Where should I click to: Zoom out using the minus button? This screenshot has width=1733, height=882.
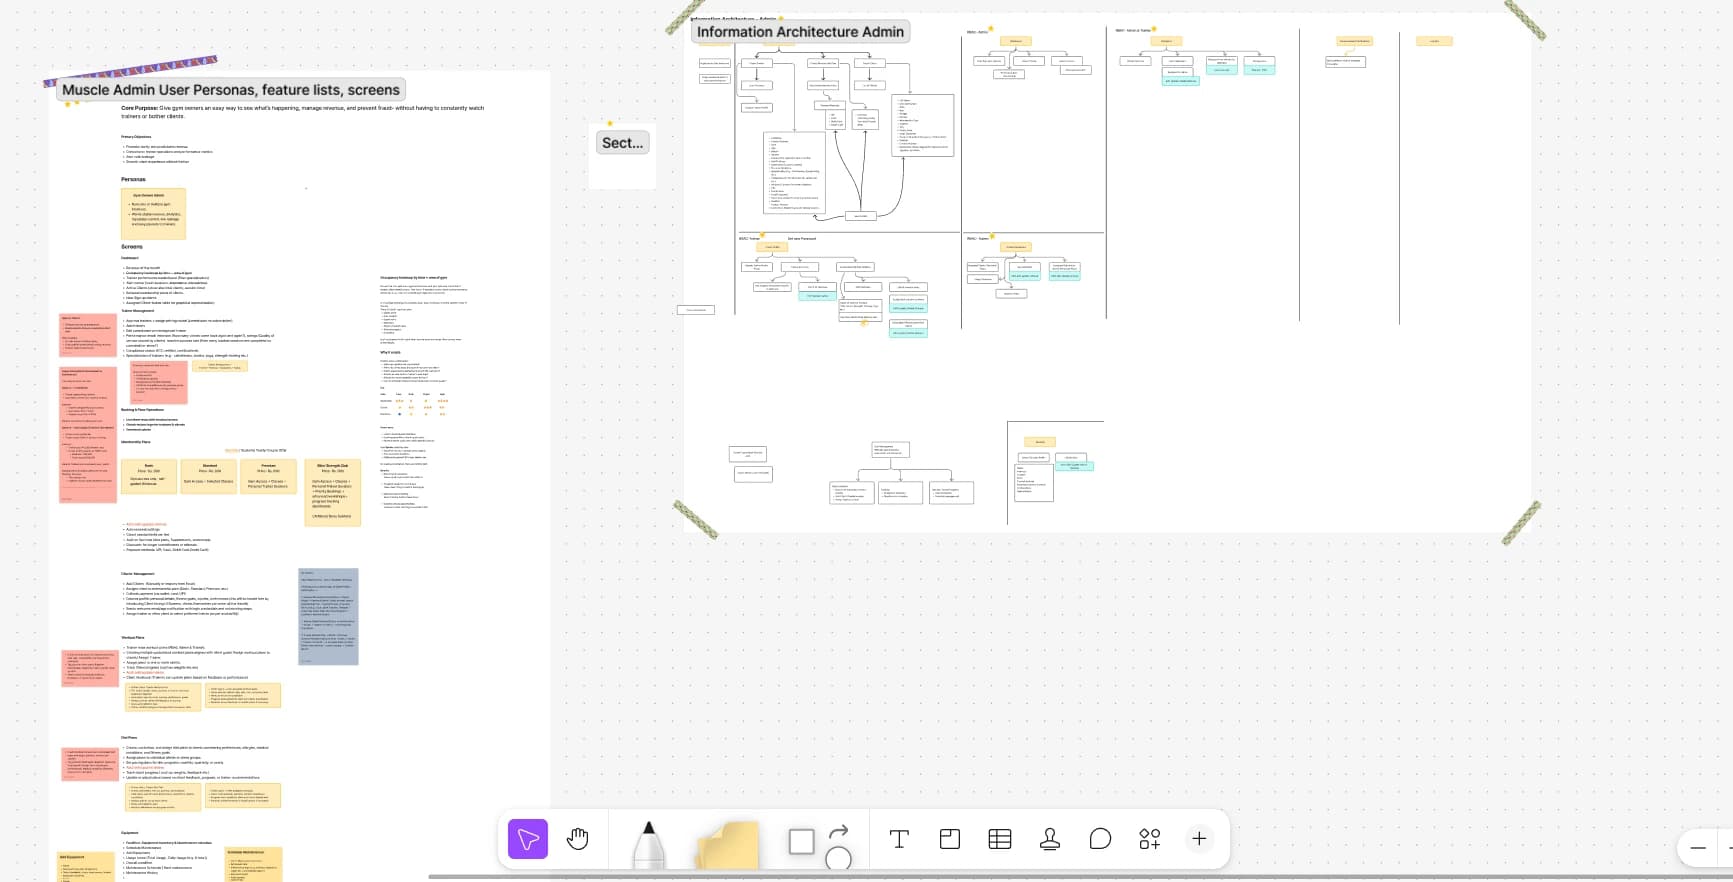1698,848
